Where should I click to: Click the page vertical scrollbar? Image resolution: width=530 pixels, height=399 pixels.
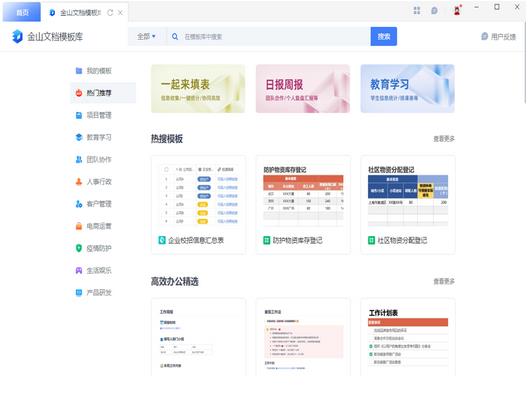click(x=525, y=63)
